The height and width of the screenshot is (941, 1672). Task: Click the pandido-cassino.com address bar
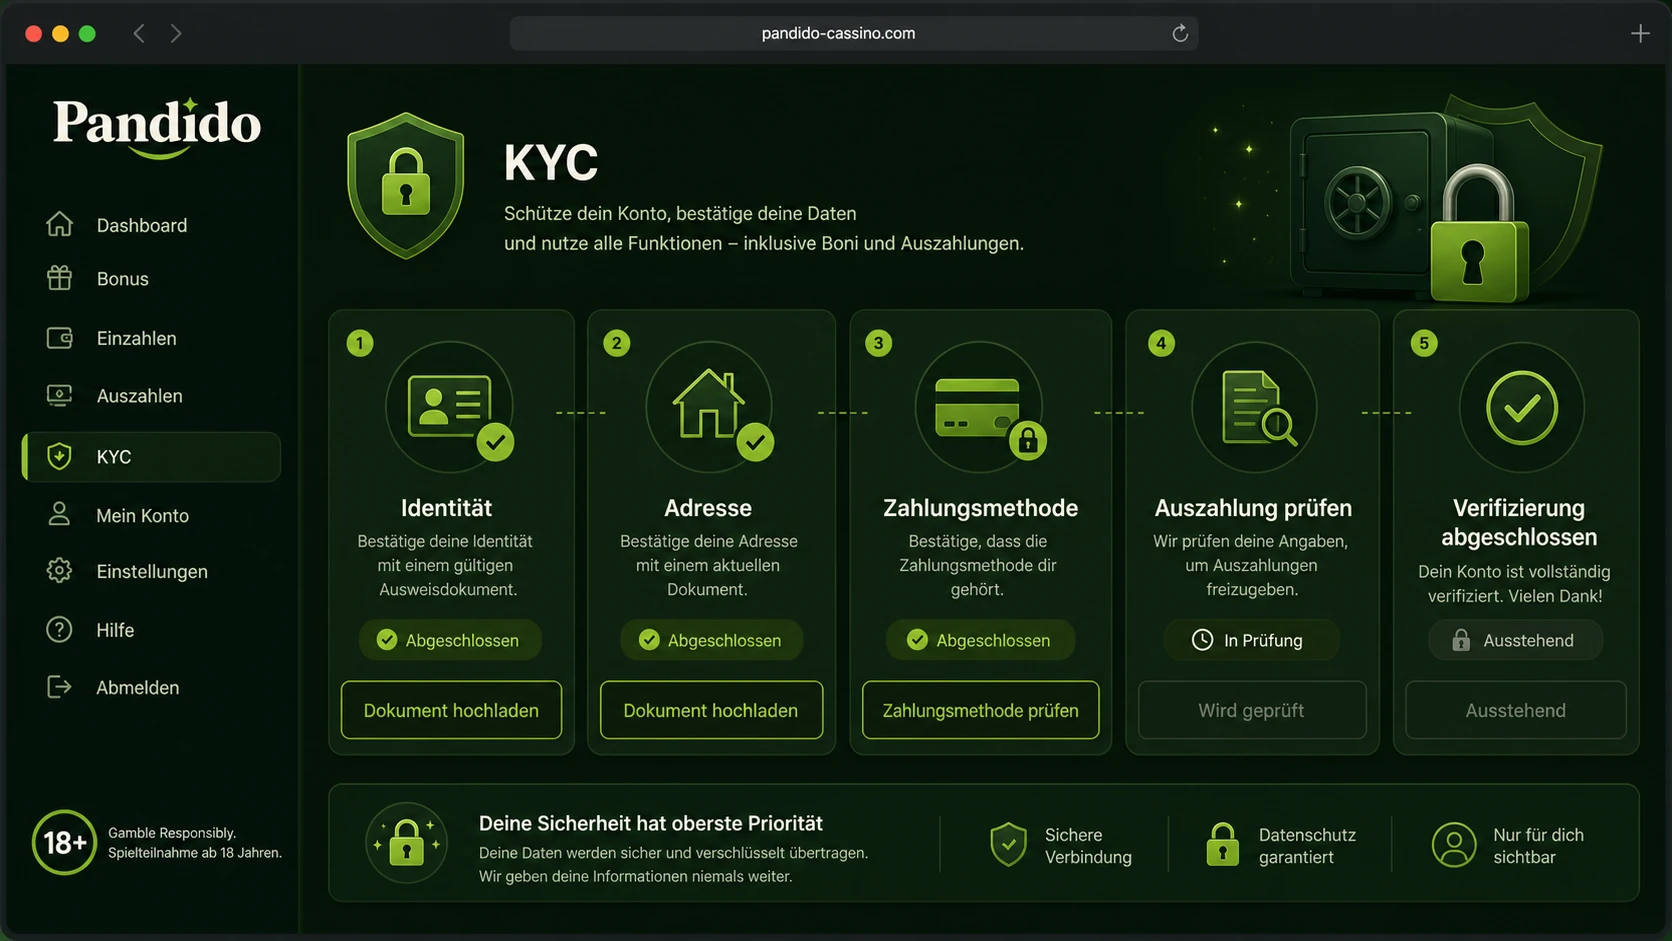[854, 33]
